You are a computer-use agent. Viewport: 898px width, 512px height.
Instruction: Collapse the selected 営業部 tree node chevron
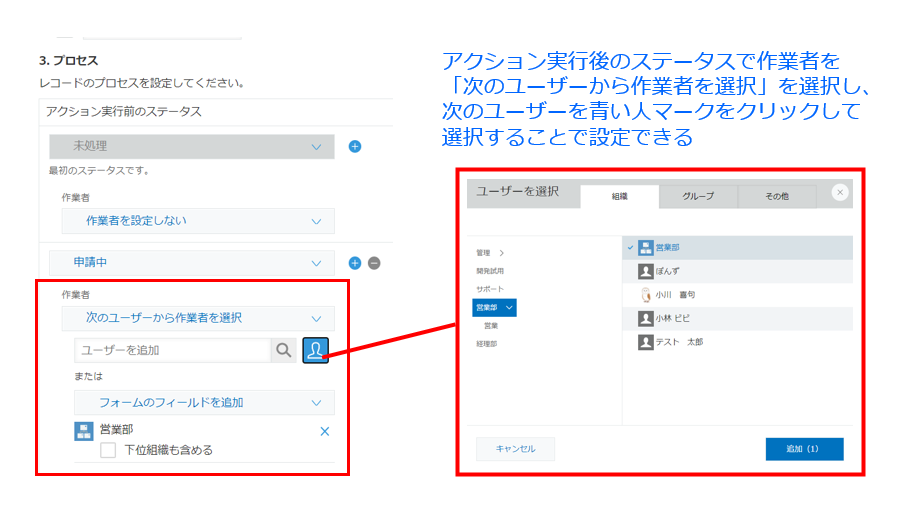click(509, 308)
